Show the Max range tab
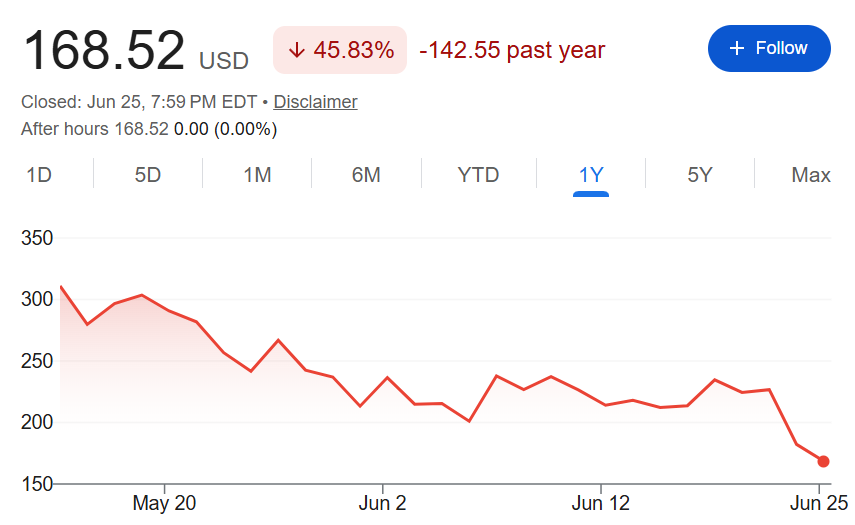 click(811, 175)
